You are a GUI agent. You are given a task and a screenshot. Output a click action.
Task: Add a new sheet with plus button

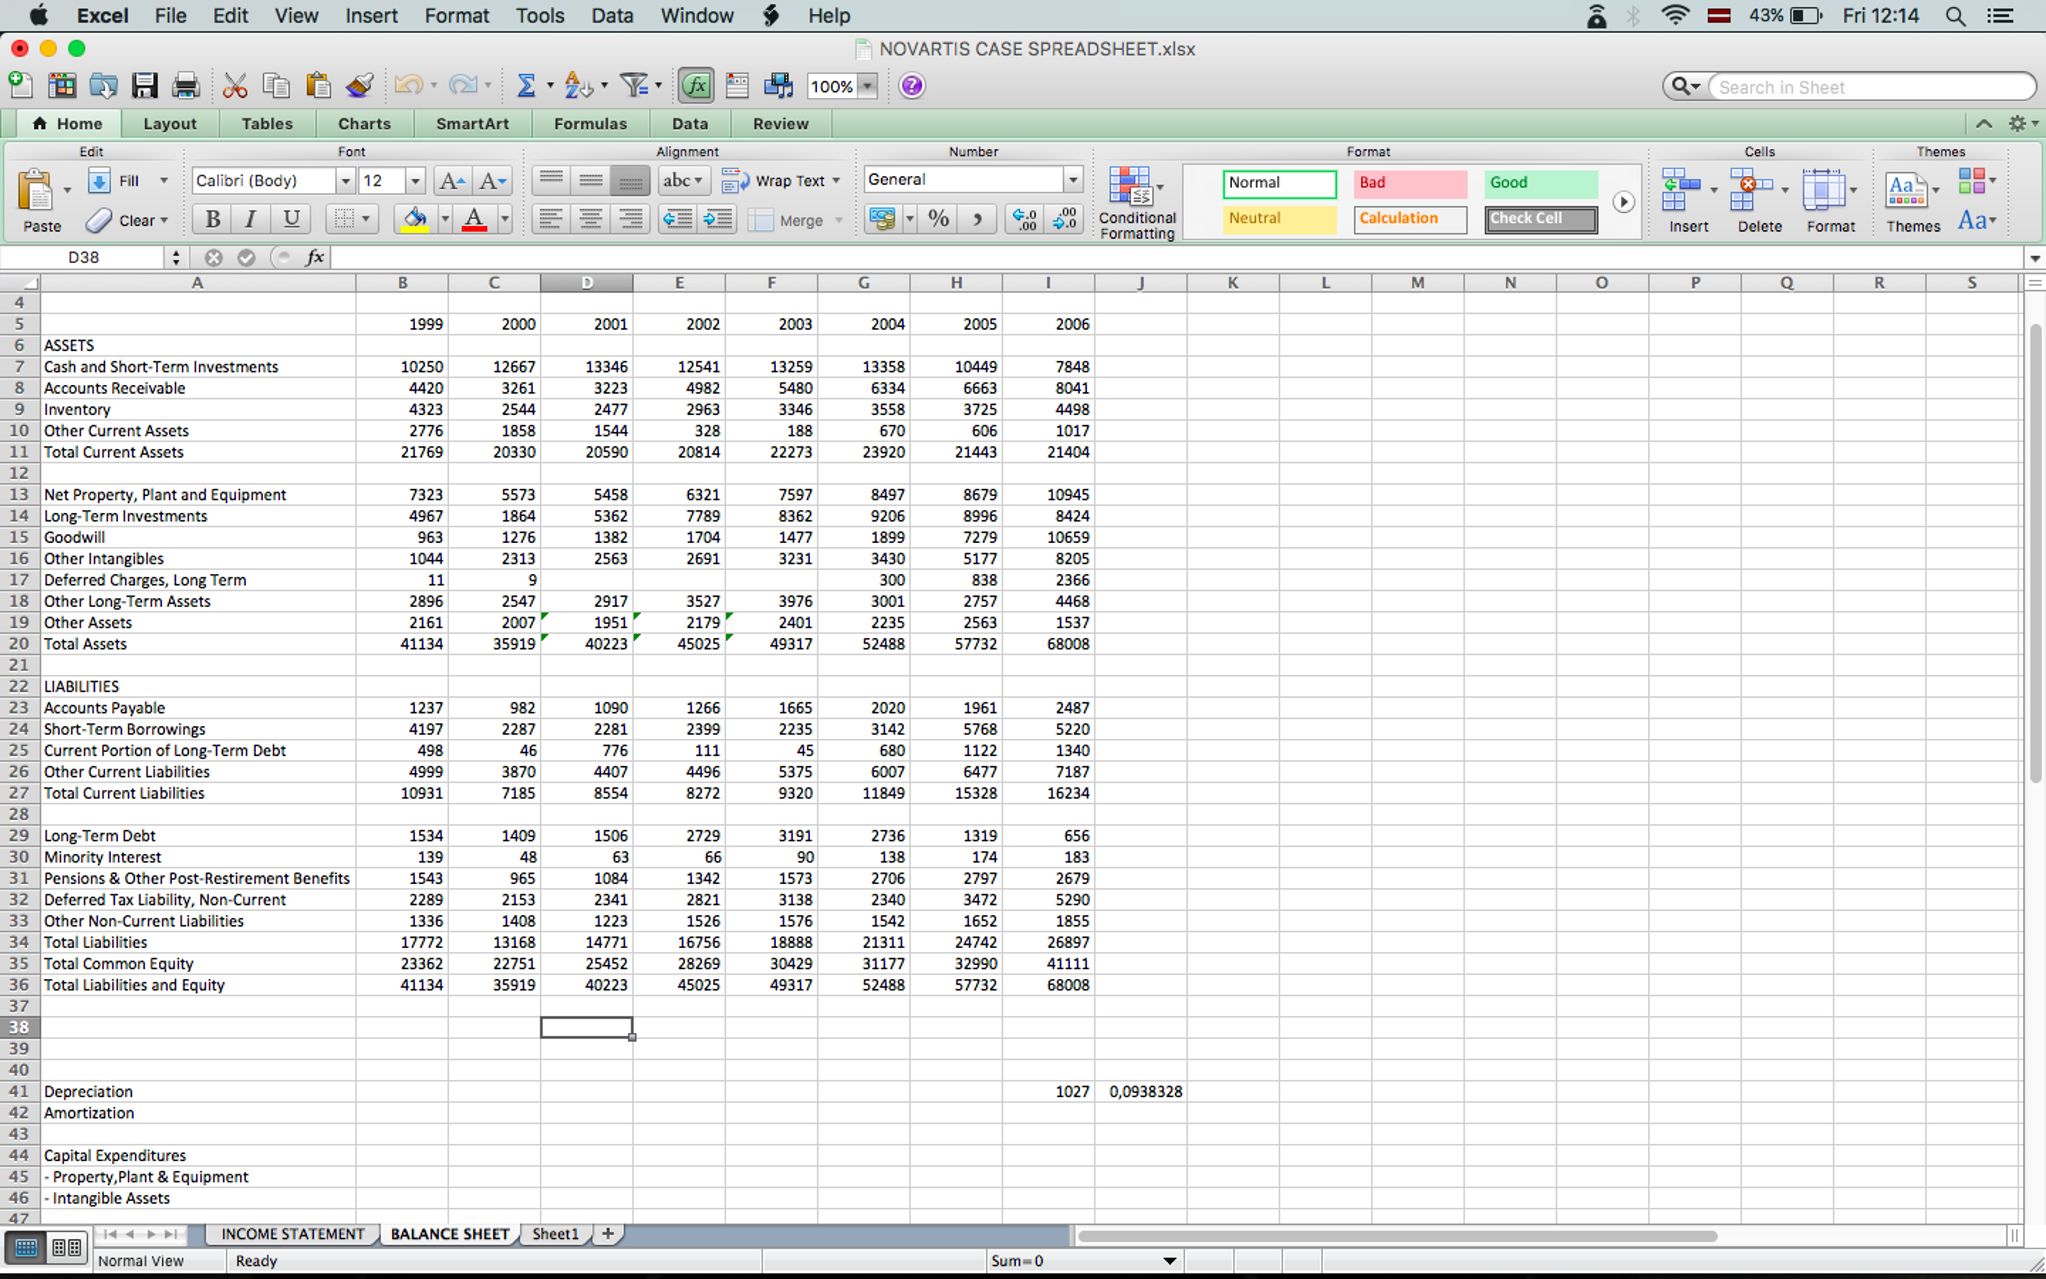pos(607,1234)
